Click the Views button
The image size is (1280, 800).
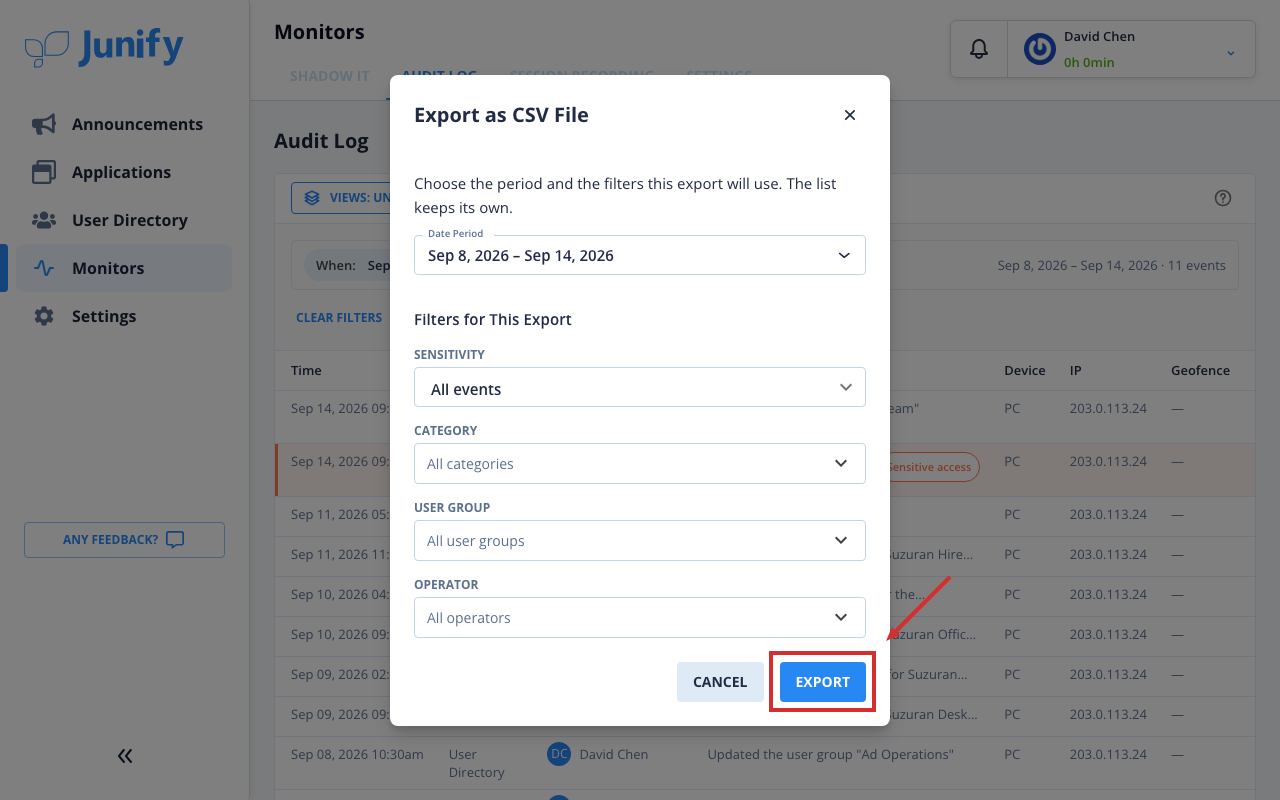340,198
